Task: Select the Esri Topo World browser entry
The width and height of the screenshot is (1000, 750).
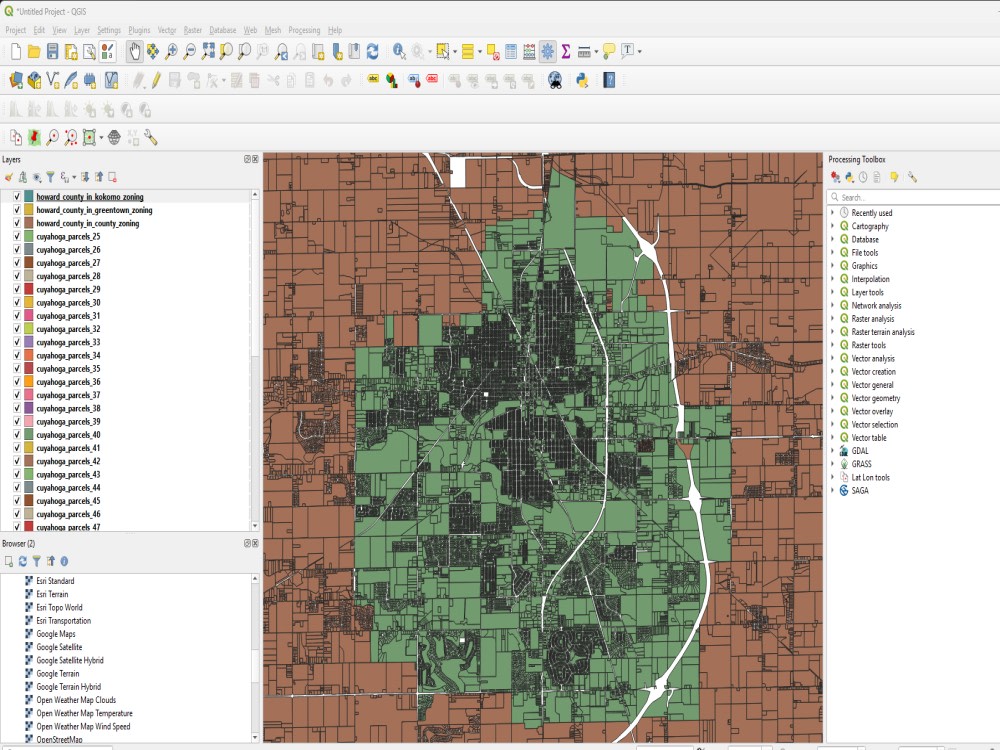Action: coord(59,608)
